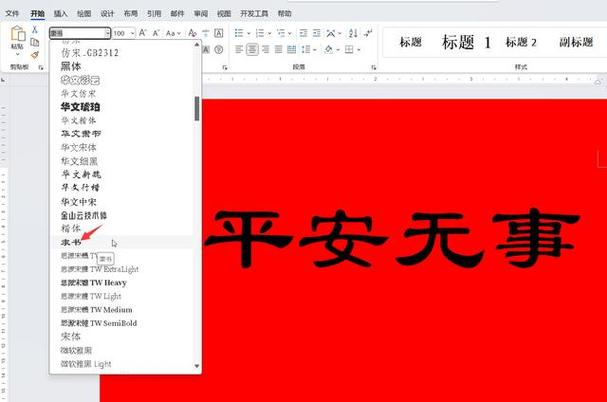Click the Paste (粘贴) clipboard icon
This screenshot has width=607, height=402.
tap(18, 34)
